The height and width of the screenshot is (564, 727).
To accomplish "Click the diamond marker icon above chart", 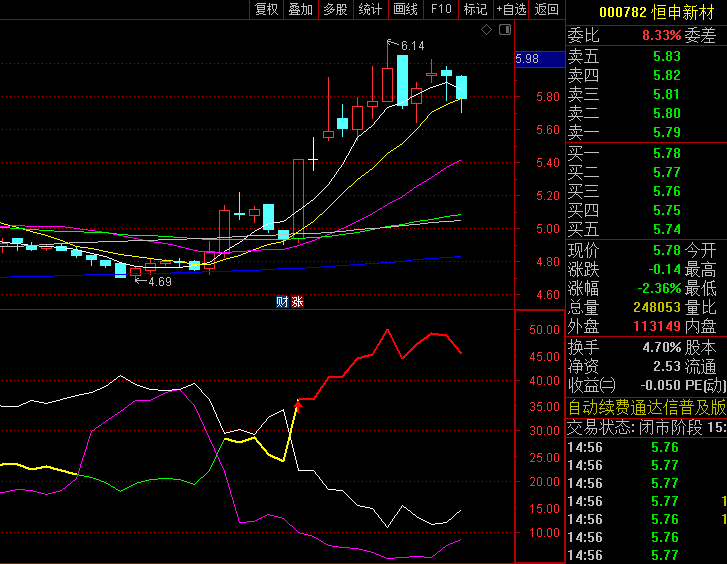I will (x=486, y=30).
